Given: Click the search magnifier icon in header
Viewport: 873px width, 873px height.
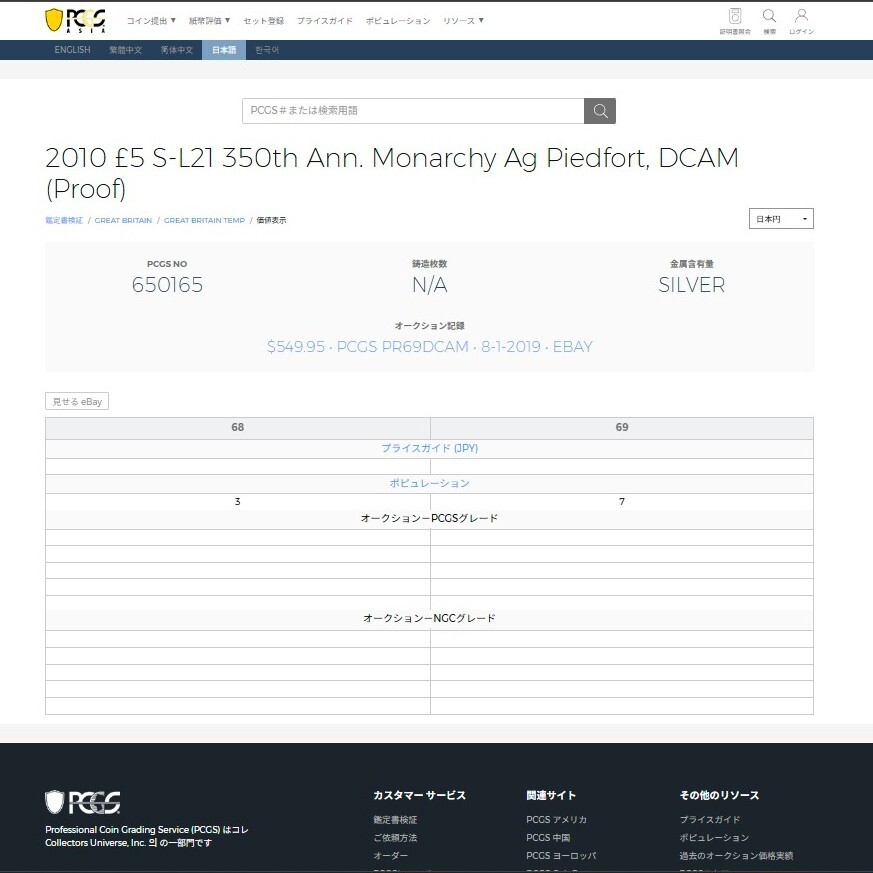Looking at the screenshot, I should (x=769, y=21).
